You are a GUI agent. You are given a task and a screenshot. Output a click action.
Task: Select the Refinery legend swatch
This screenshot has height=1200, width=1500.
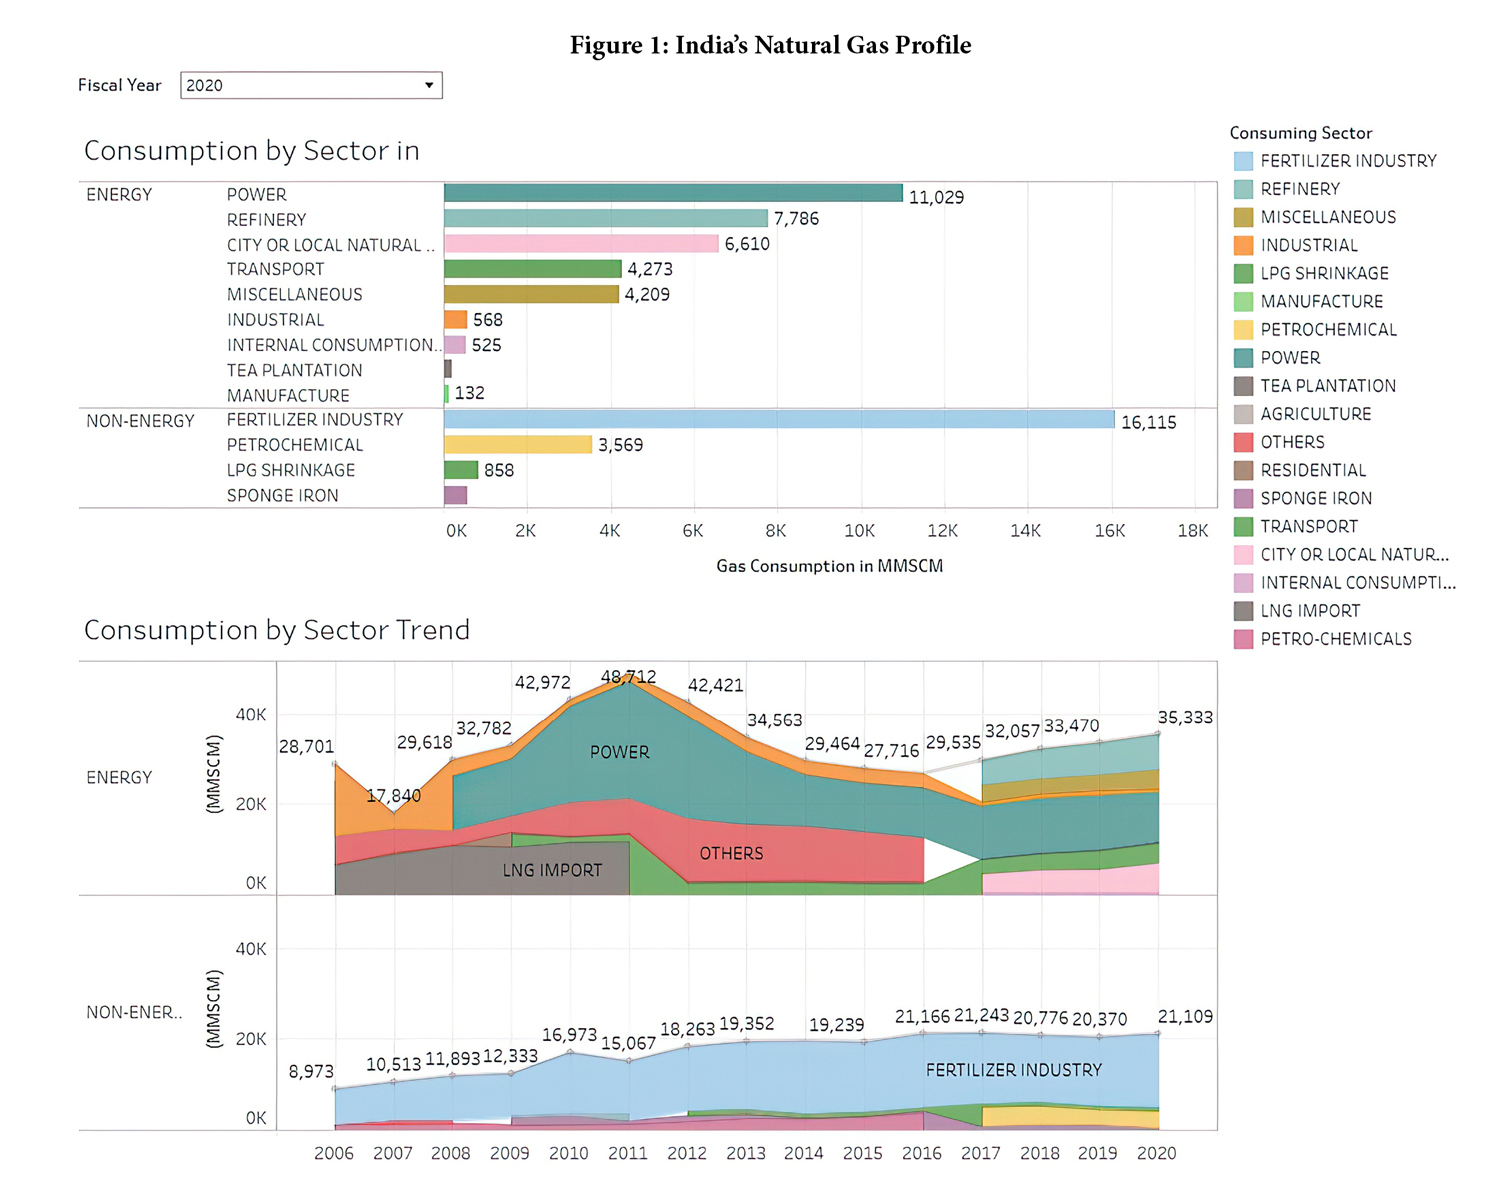tap(1243, 189)
